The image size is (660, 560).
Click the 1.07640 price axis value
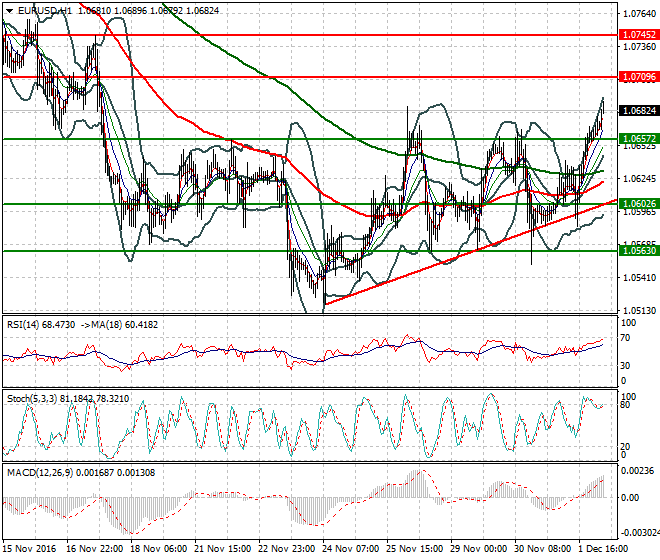click(x=639, y=14)
